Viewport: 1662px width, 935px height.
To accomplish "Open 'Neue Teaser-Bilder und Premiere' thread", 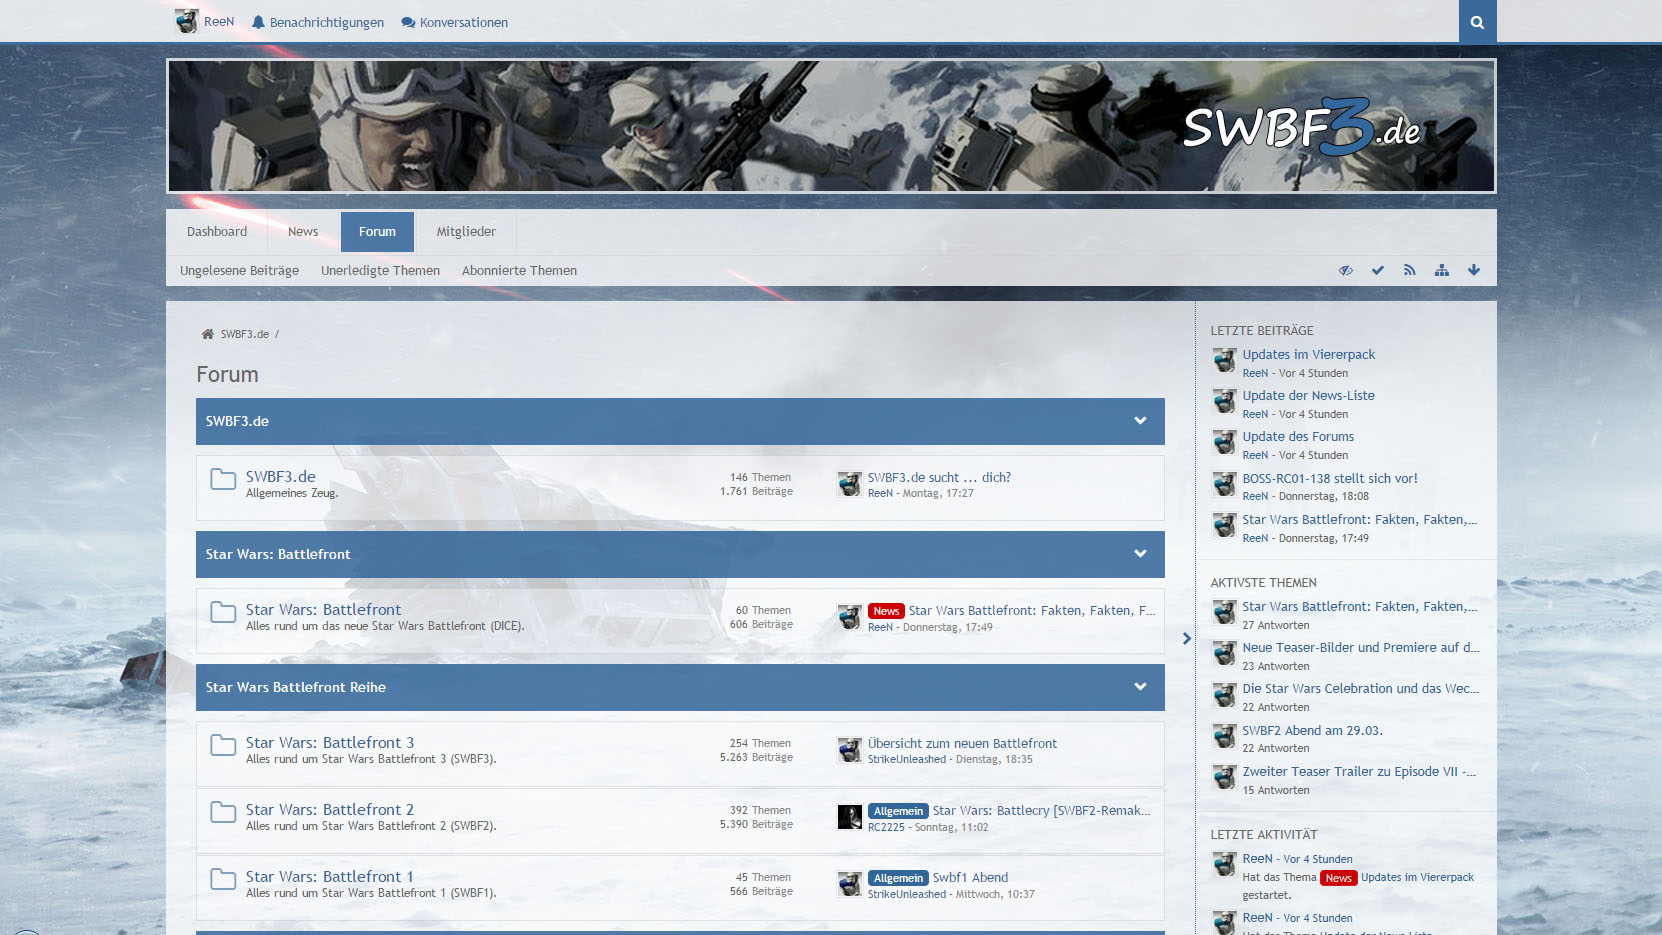I will coord(1361,648).
